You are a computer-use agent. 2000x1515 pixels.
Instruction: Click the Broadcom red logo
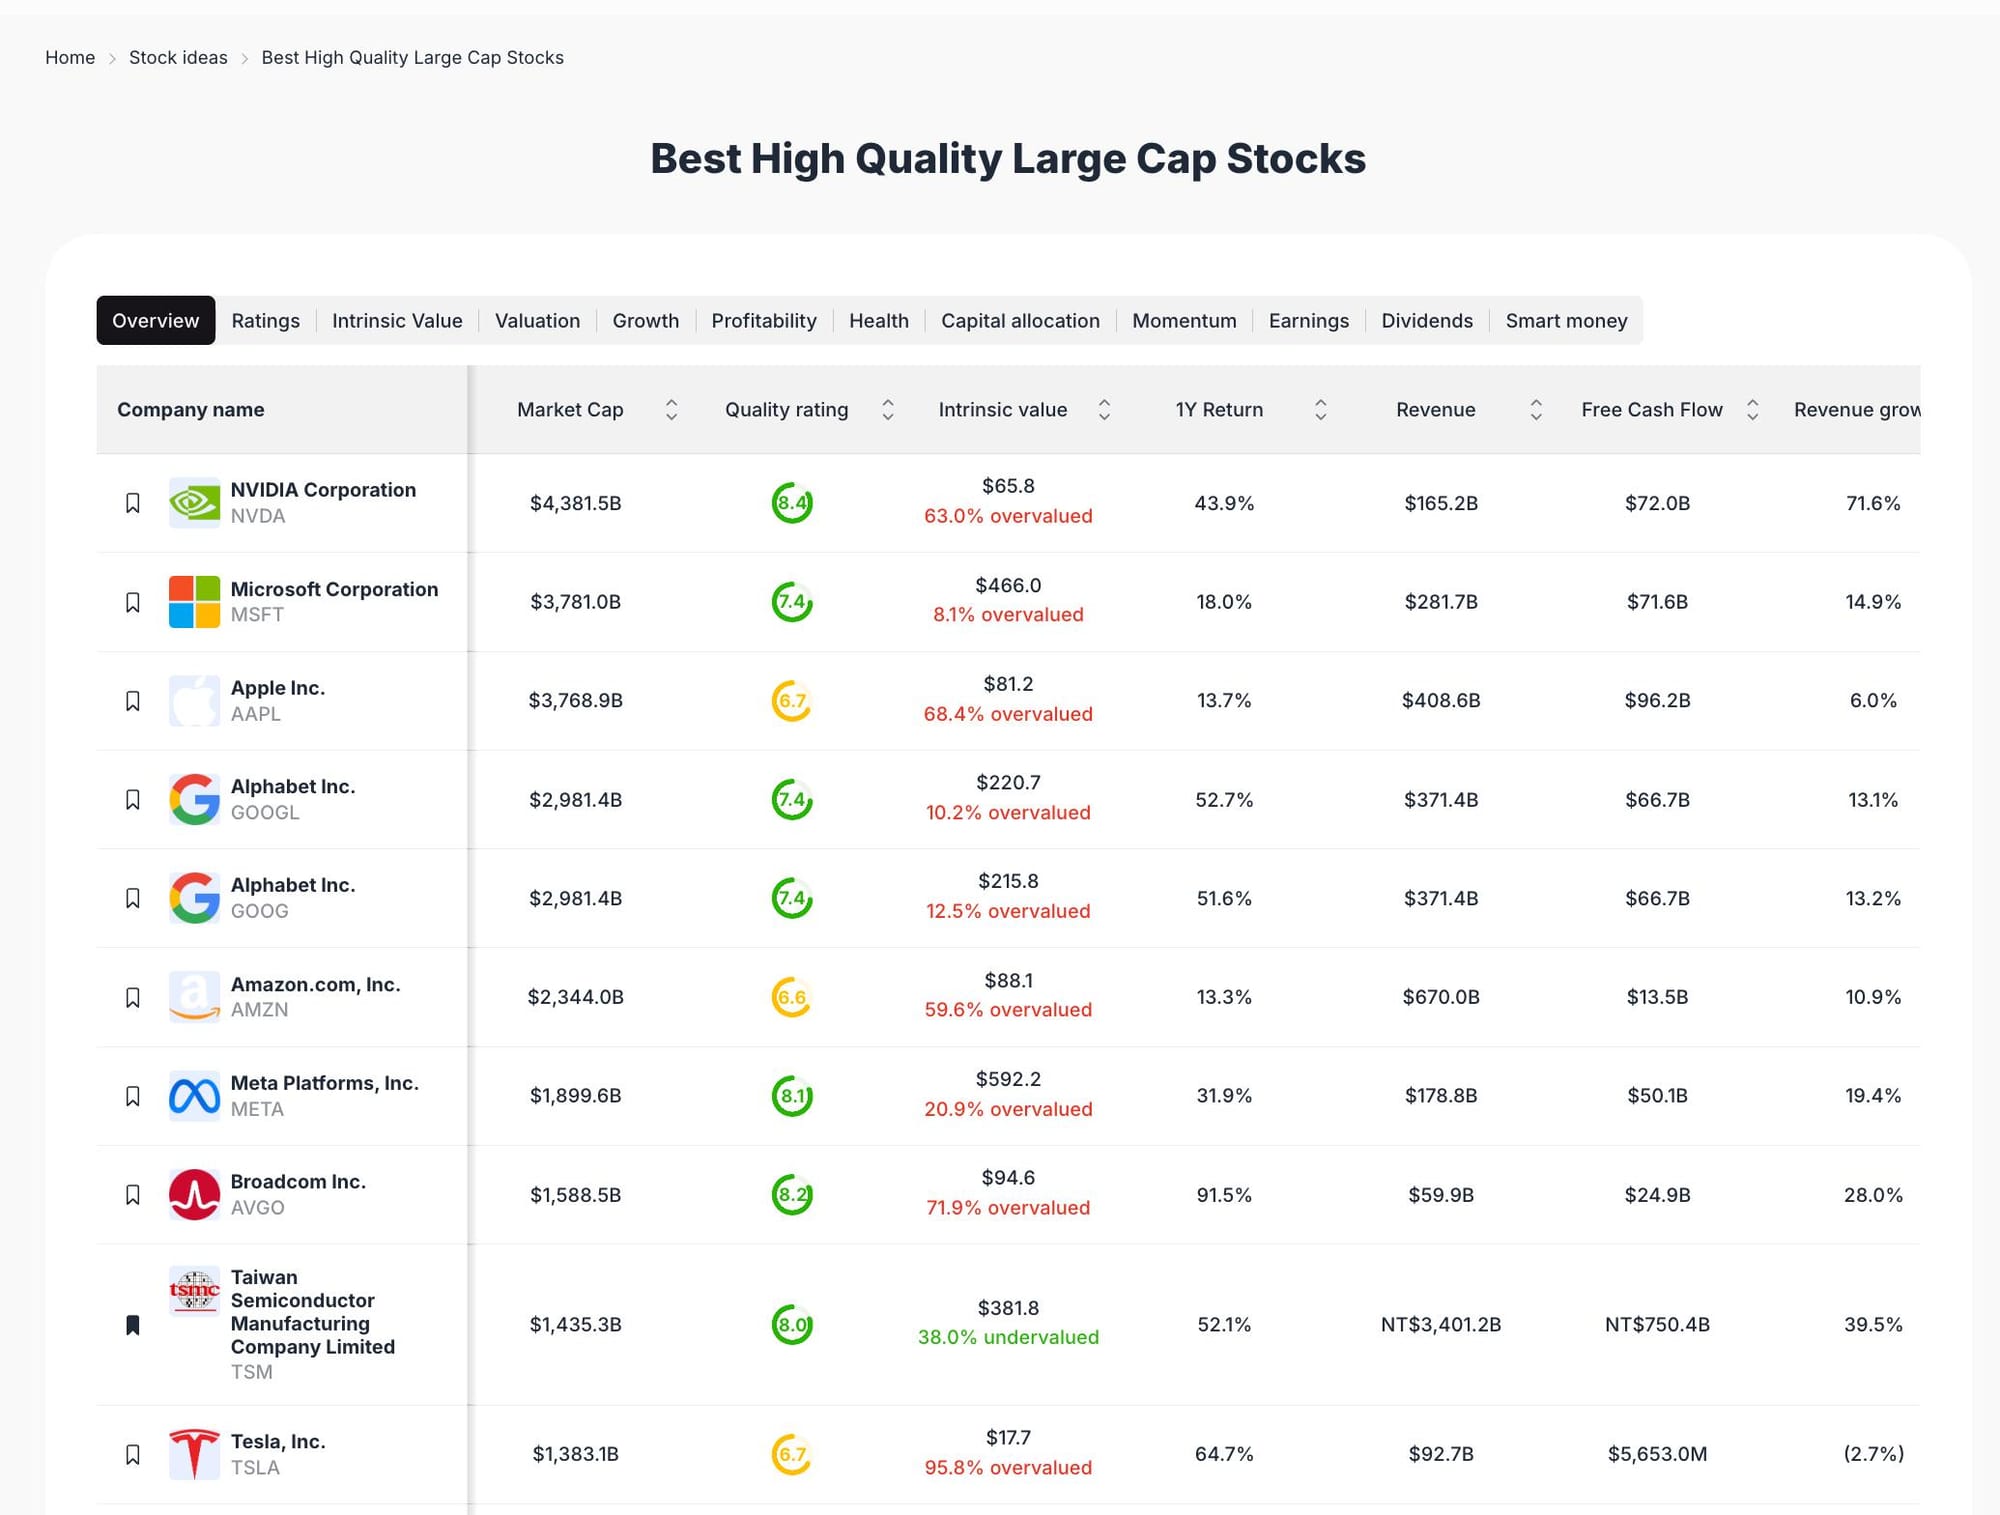tap(194, 1194)
